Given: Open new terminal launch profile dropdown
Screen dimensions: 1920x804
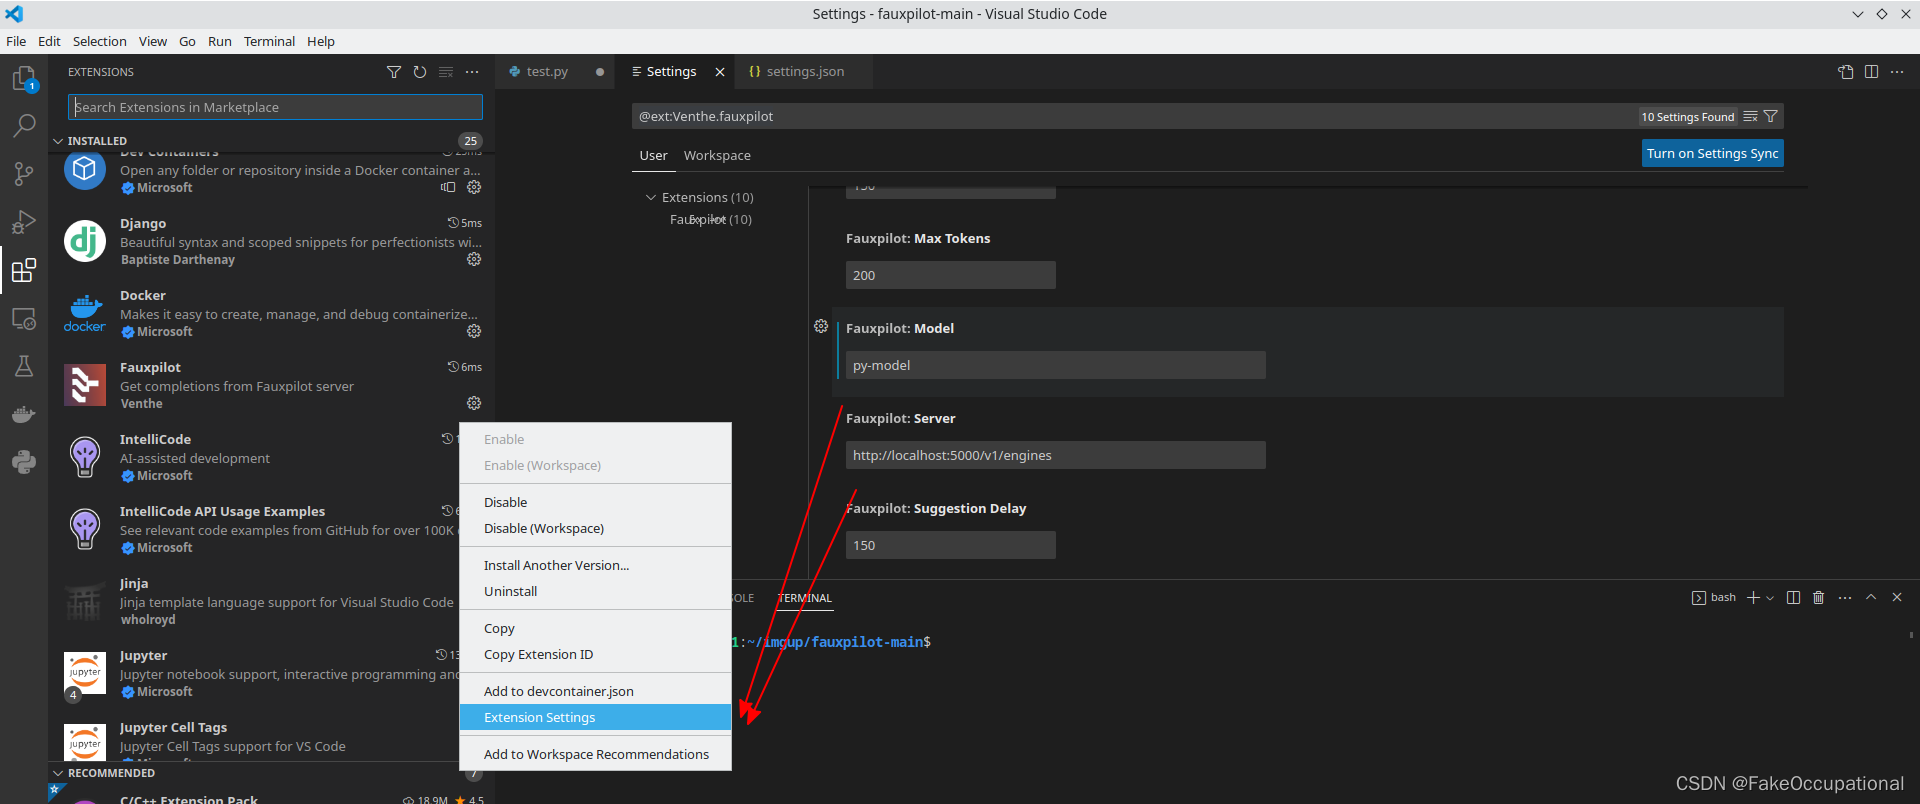Looking at the screenshot, I should point(1770,598).
